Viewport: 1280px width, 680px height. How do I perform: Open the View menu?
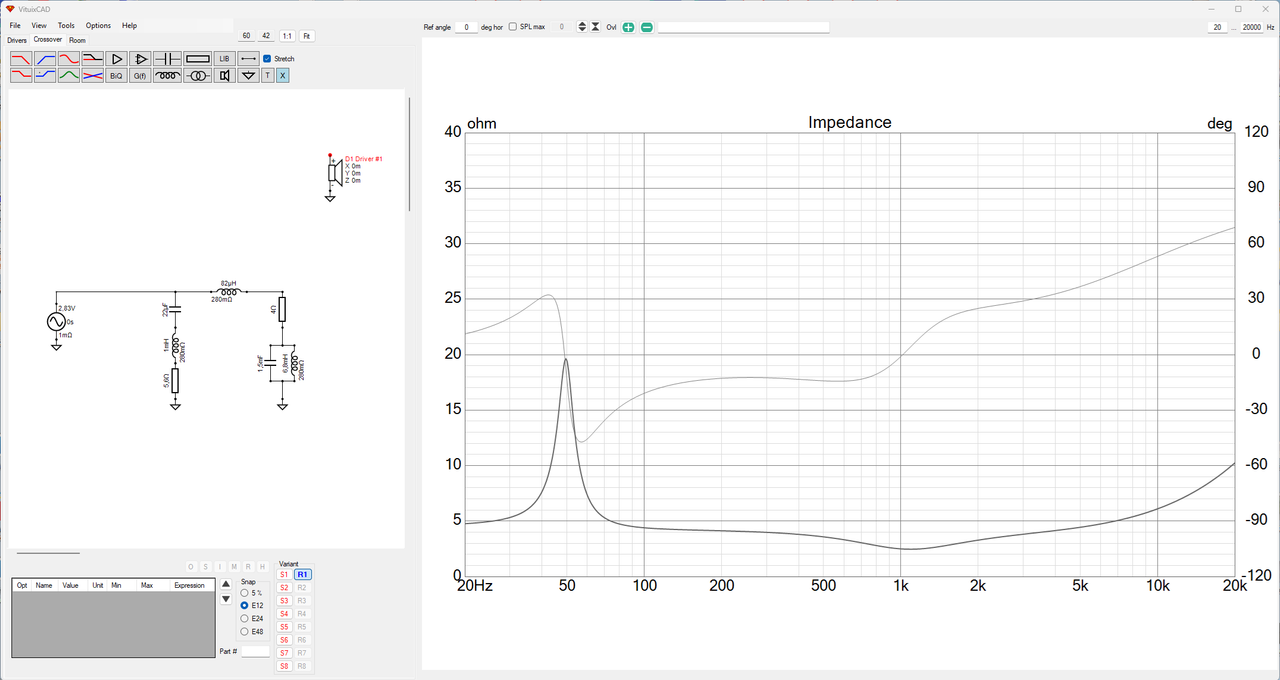[x=39, y=25]
